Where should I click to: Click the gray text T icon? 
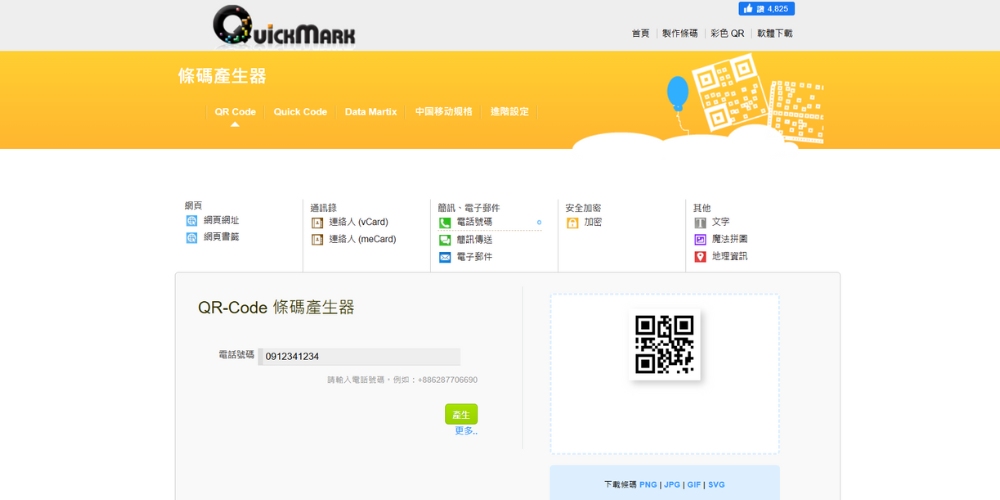[x=700, y=223]
